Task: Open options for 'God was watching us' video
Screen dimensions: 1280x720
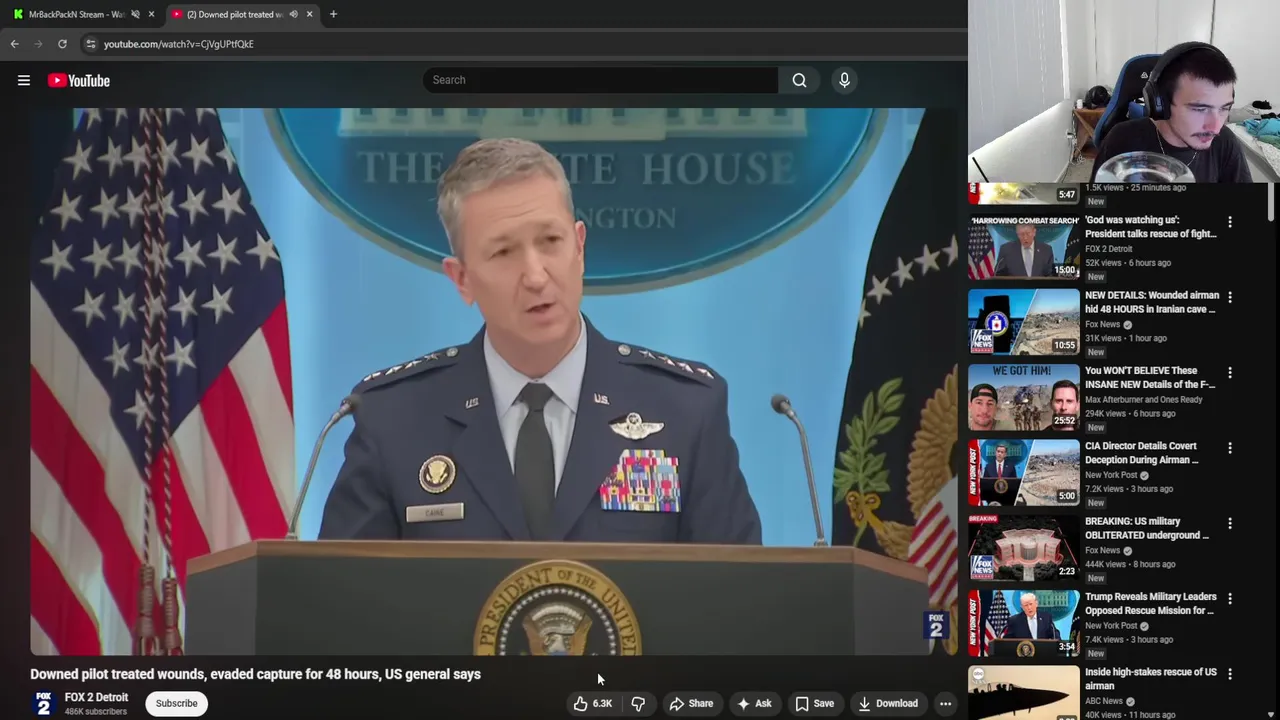Action: point(1230,222)
